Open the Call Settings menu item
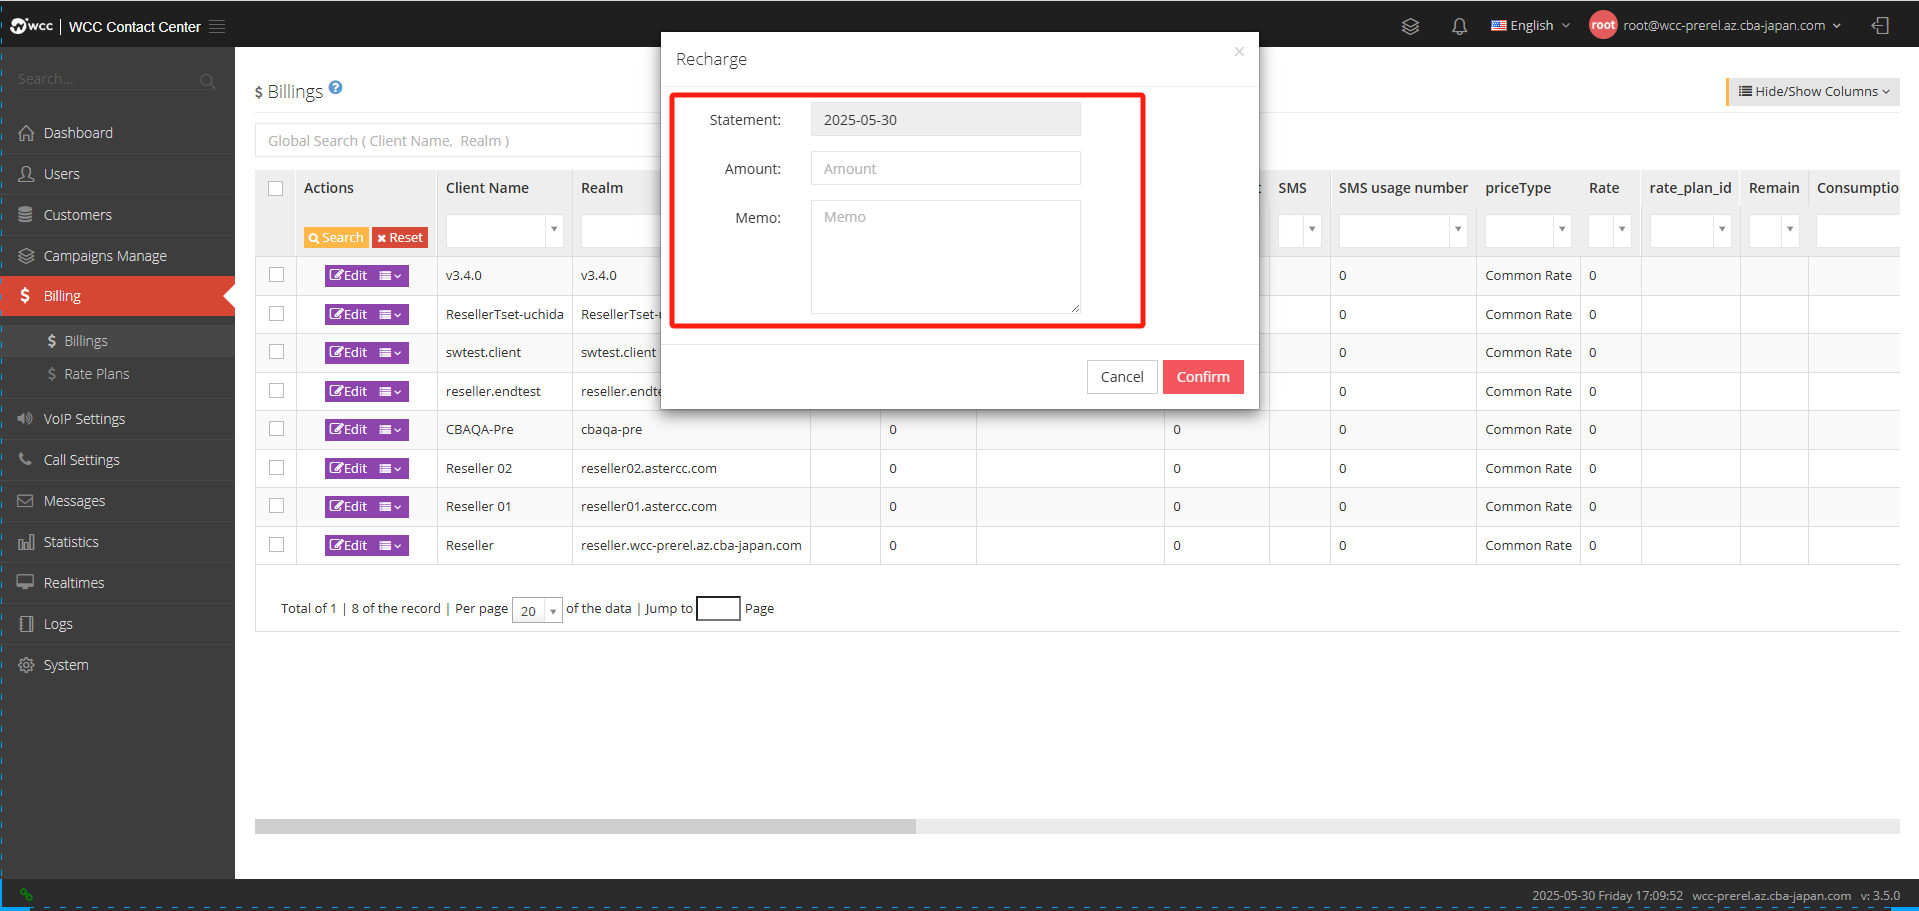Screen dimensions: 1919x911 (x=118, y=460)
